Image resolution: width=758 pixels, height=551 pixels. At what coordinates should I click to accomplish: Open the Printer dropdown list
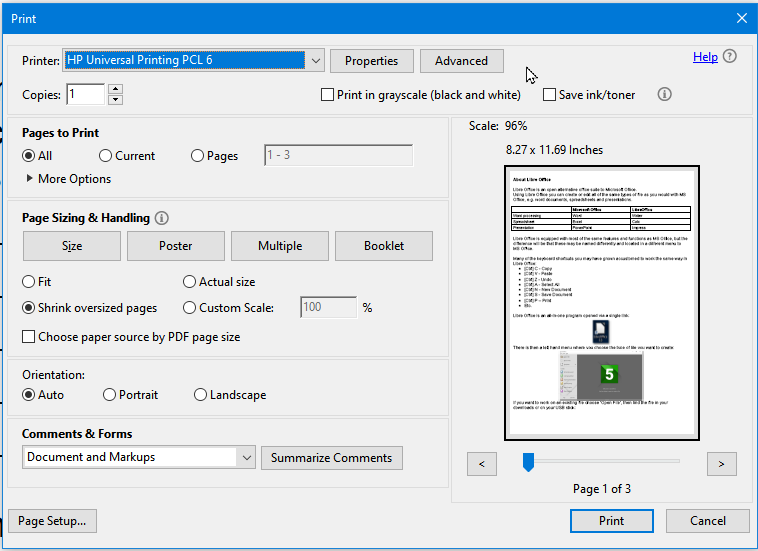[x=315, y=61]
